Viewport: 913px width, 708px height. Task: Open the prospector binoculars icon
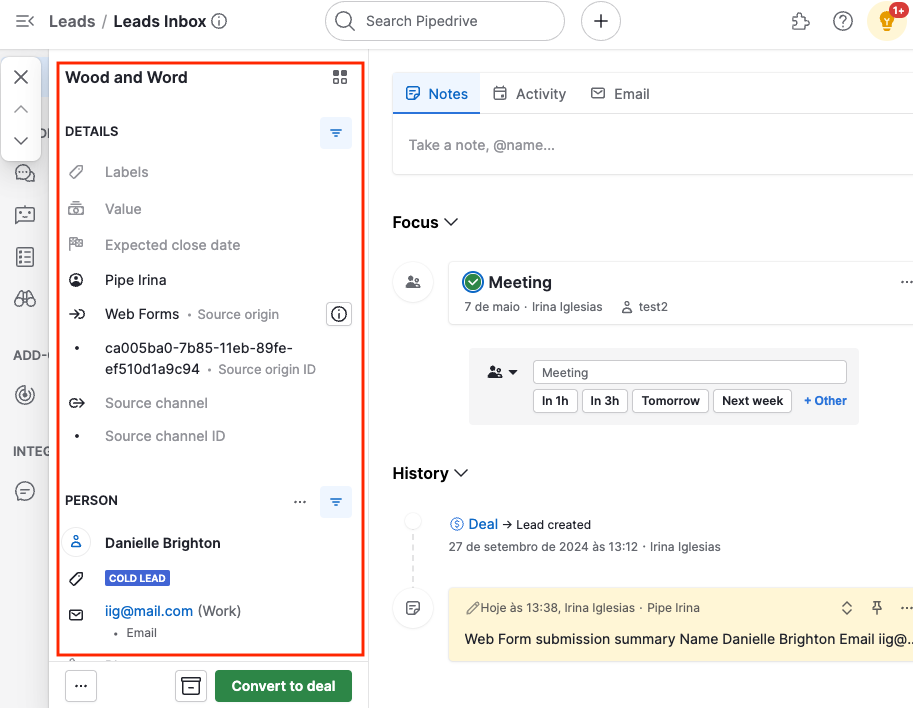coord(24,299)
